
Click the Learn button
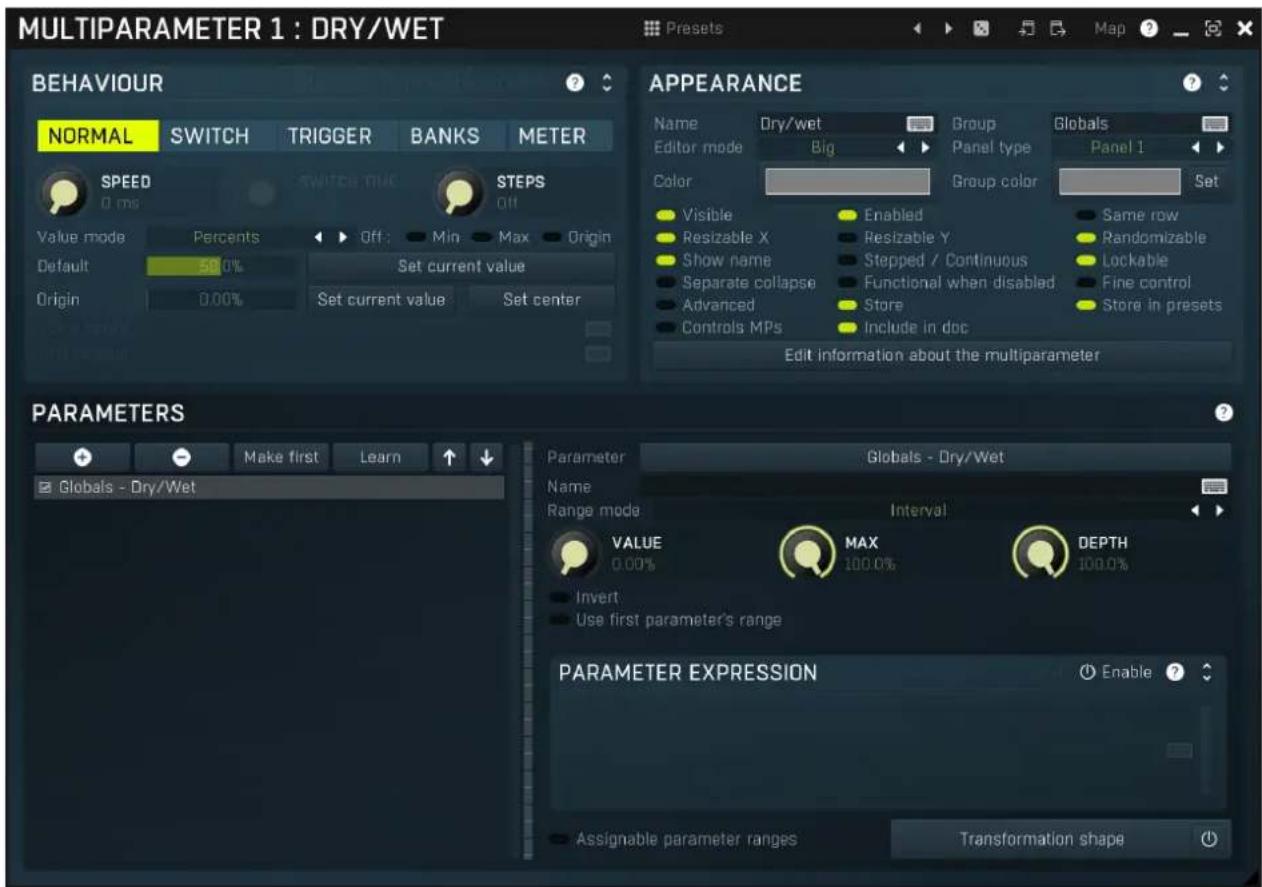[x=380, y=457]
